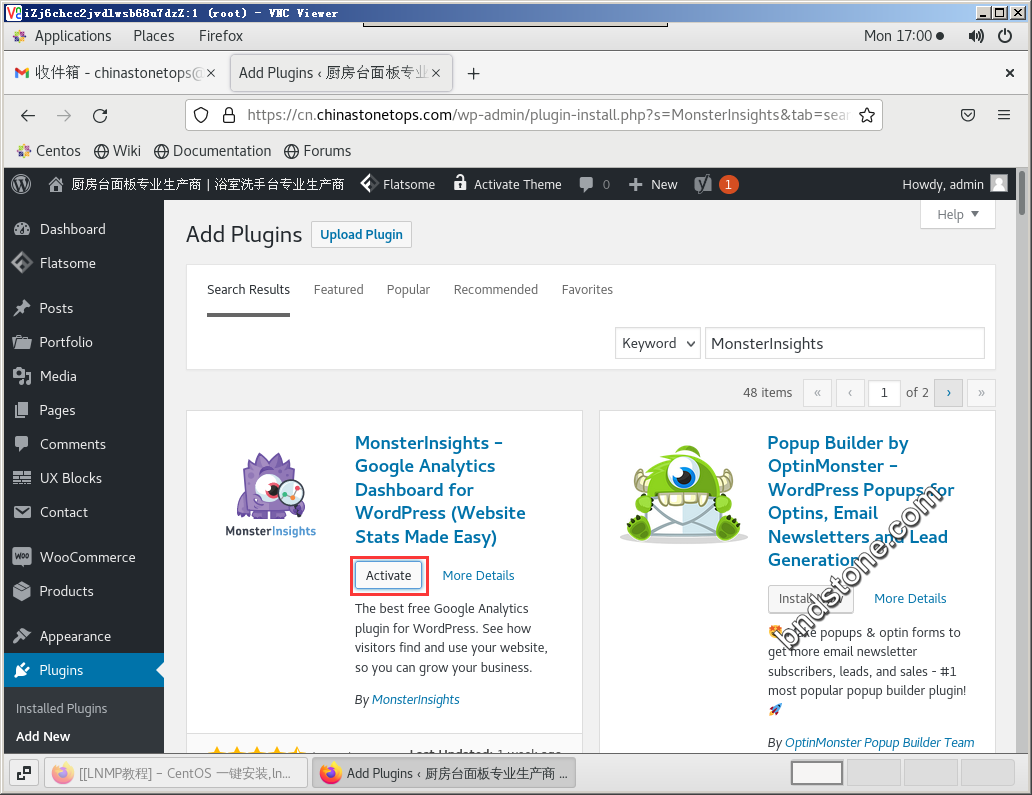Bookmark this page with the star
The width and height of the screenshot is (1032, 795).
867,115
